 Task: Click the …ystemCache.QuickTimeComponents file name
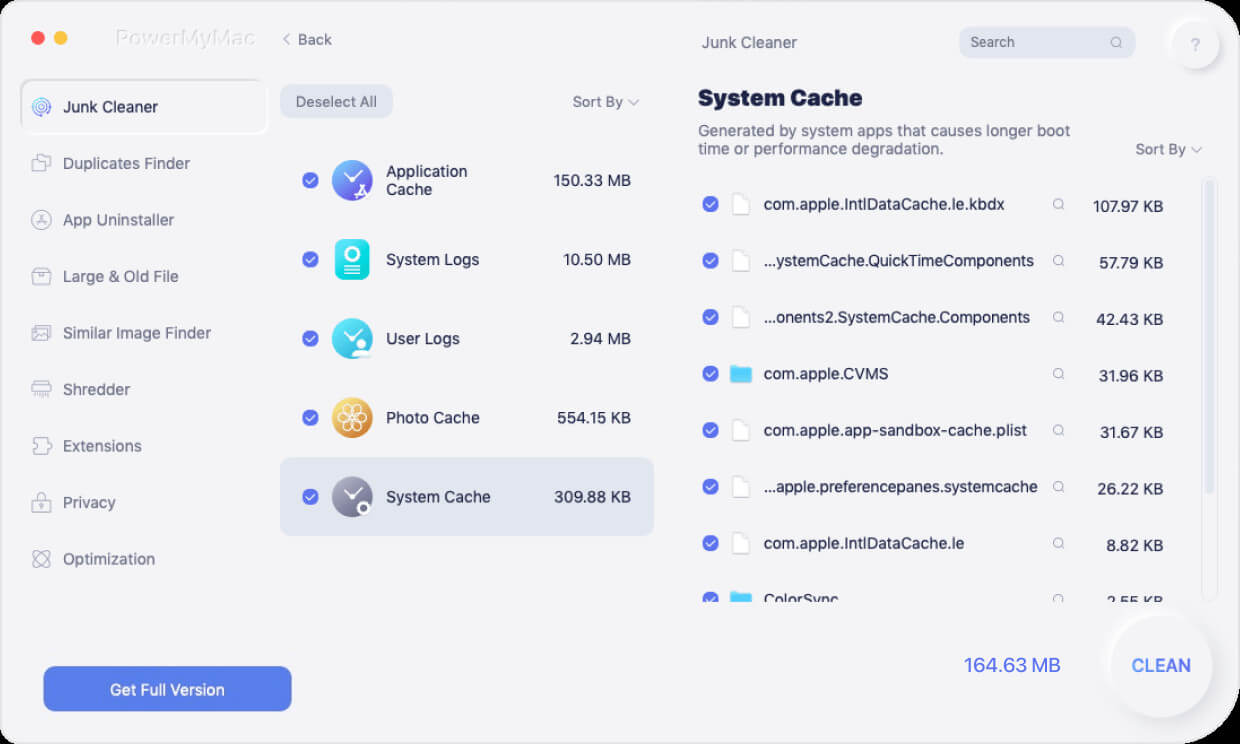click(x=898, y=260)
